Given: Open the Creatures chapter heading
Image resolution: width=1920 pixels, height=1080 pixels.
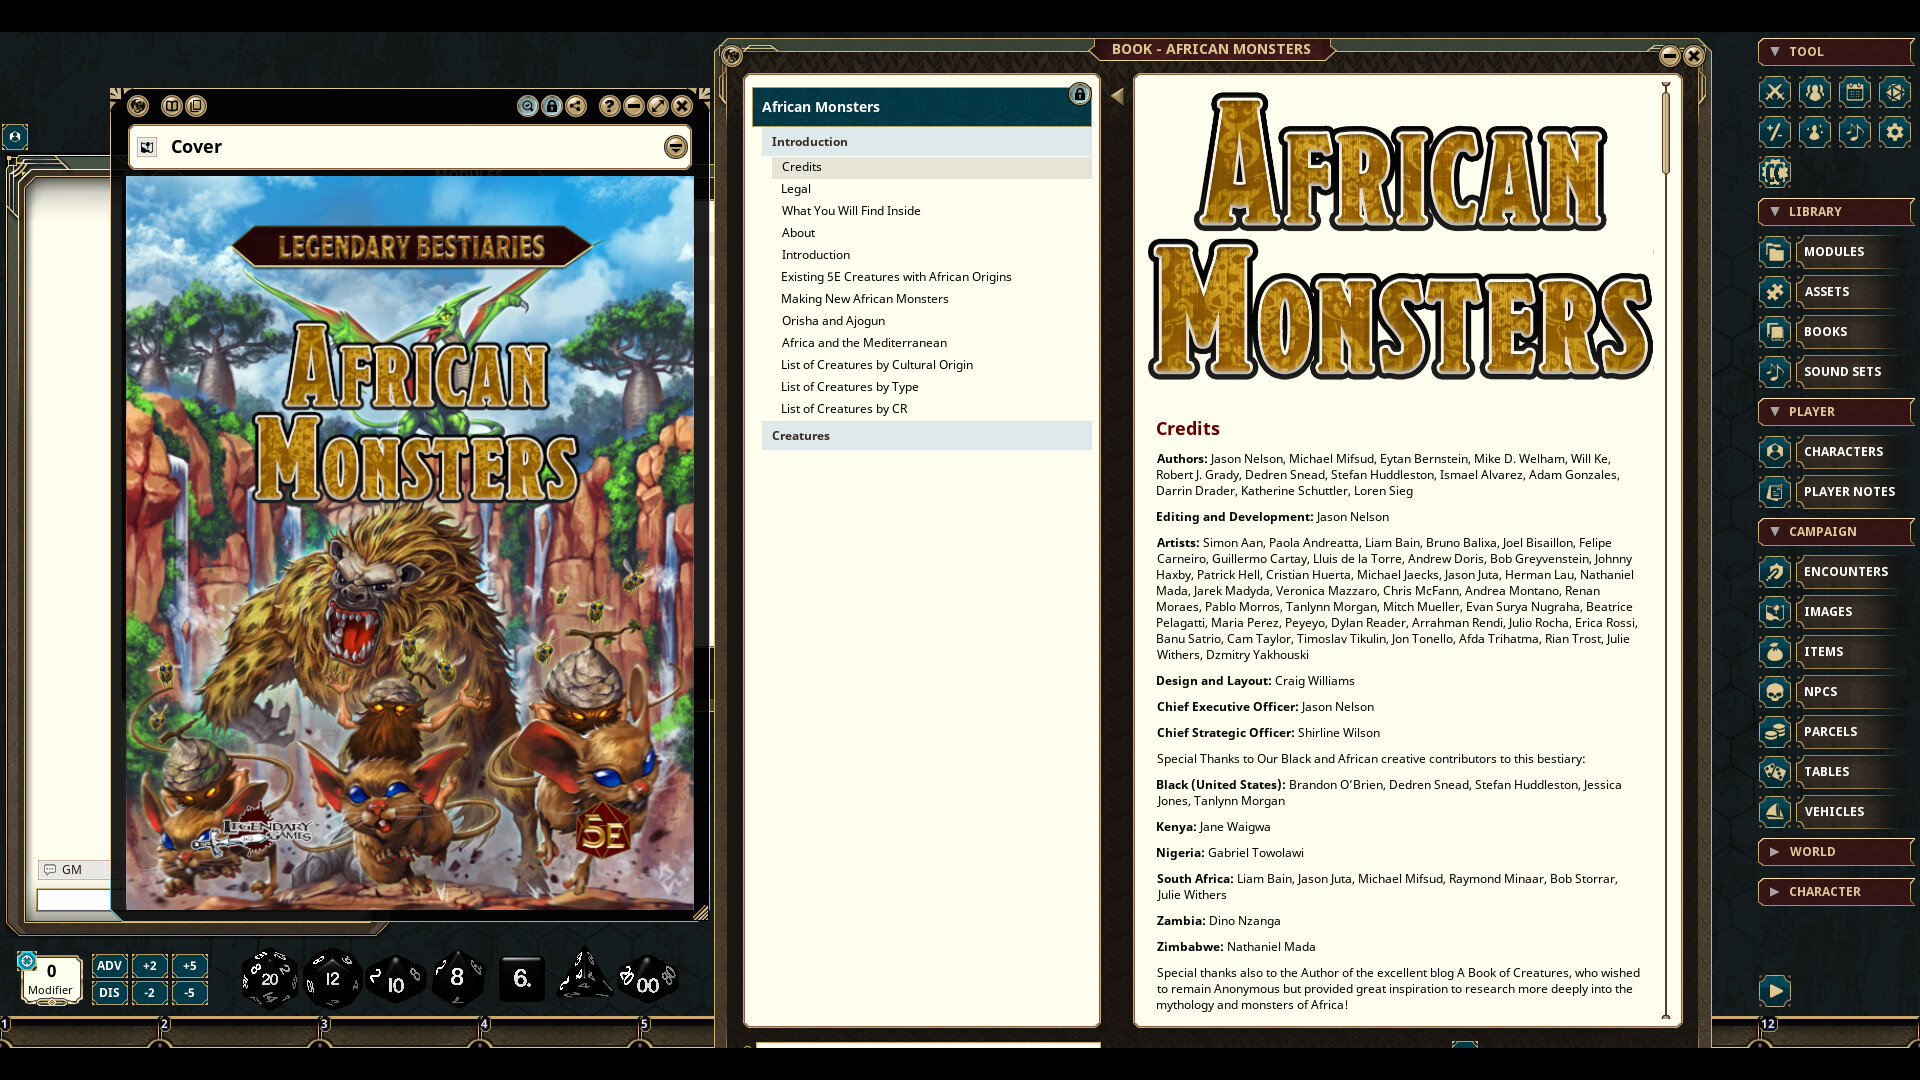Looking at the screenshot, I should coord(801,436).
